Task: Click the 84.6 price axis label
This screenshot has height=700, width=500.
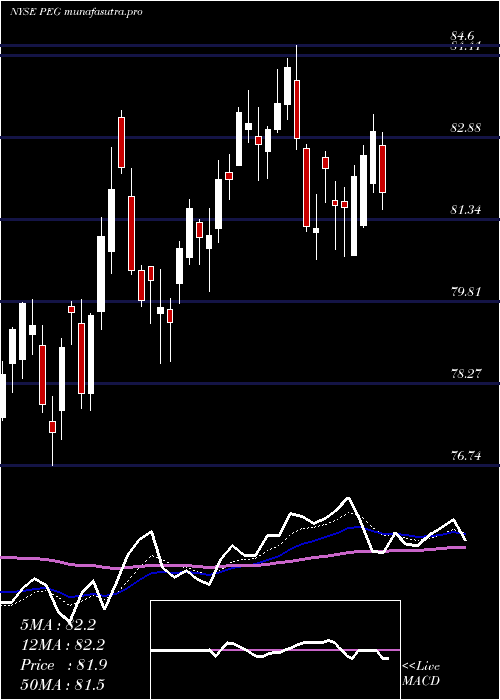Action: click(x=464, y=36)
